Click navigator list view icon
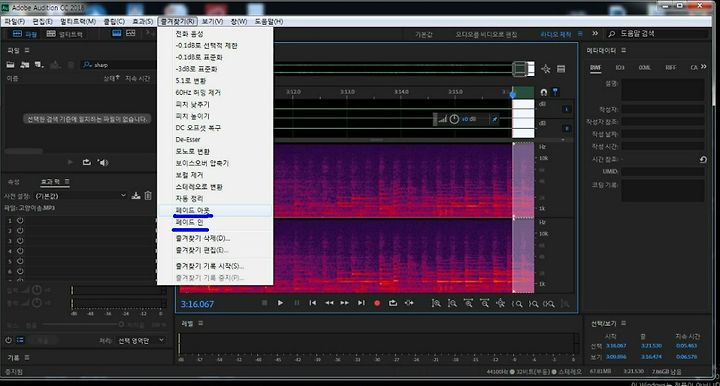Screen dimensions: 720x386 coord(561,69)
